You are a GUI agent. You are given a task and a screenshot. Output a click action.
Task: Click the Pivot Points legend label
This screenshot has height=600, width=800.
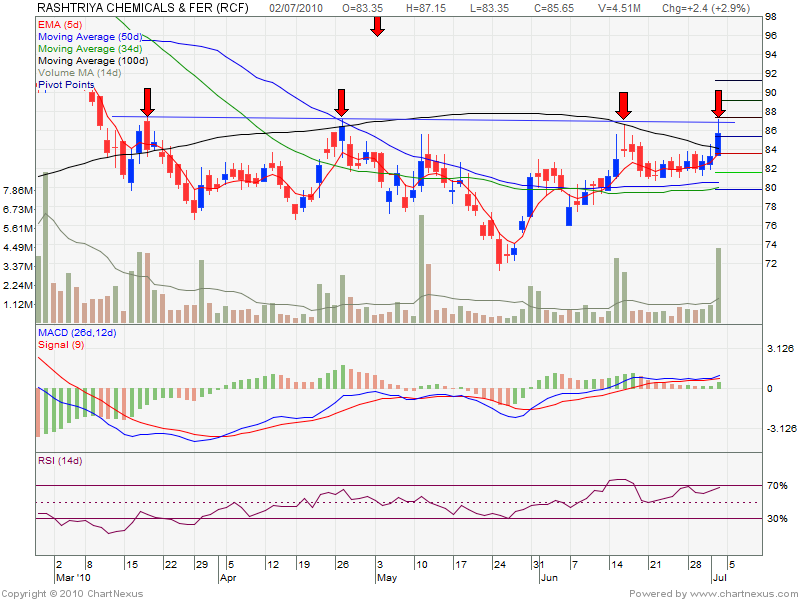[x=66, y=86]
